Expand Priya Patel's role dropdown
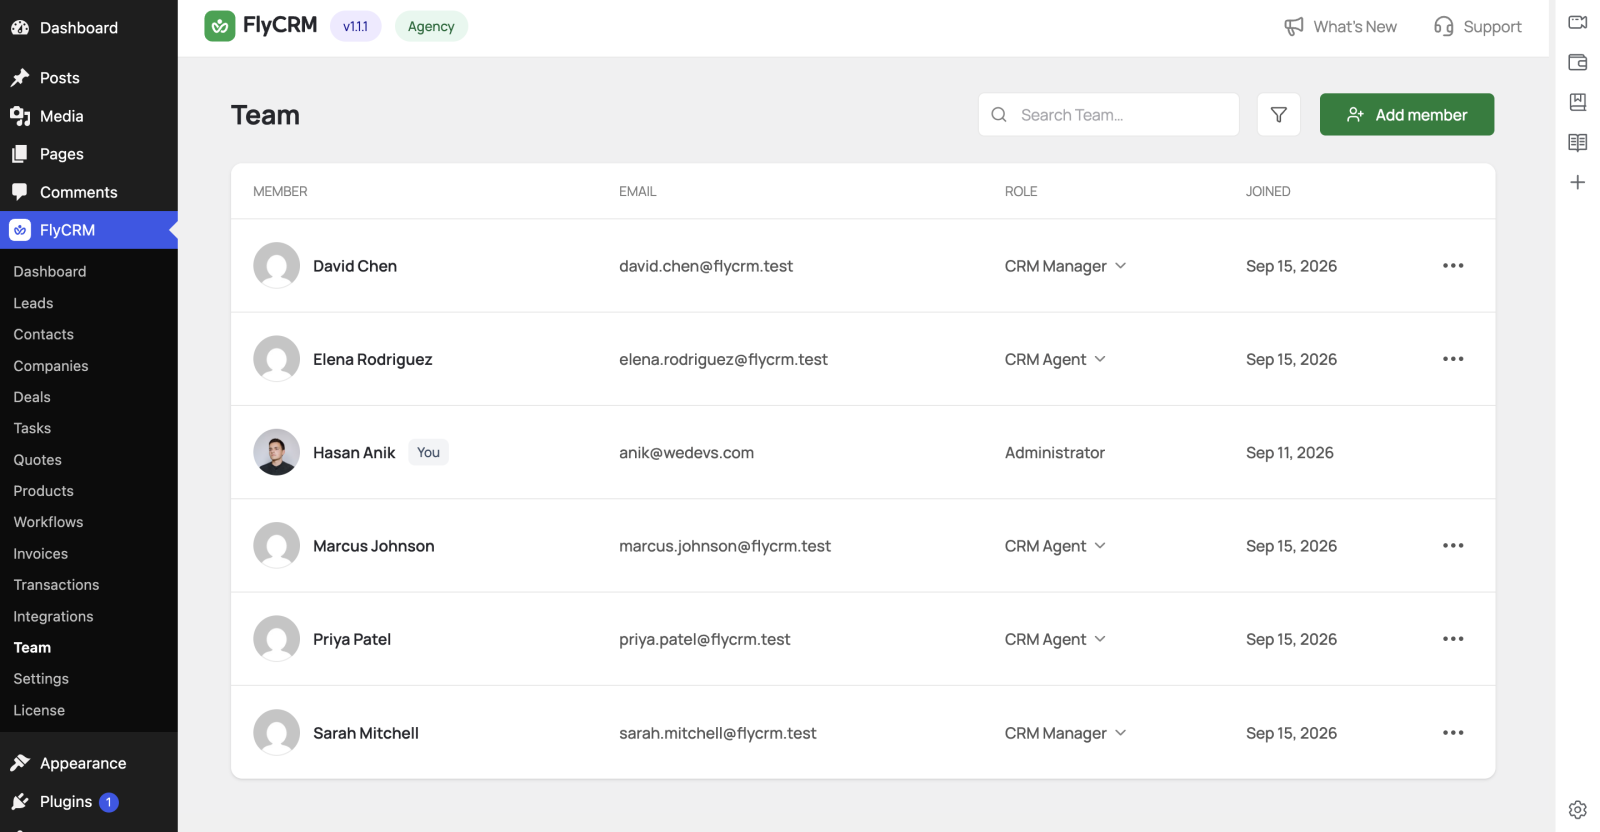The image size is (1600, 832). tap(1055, 639)
